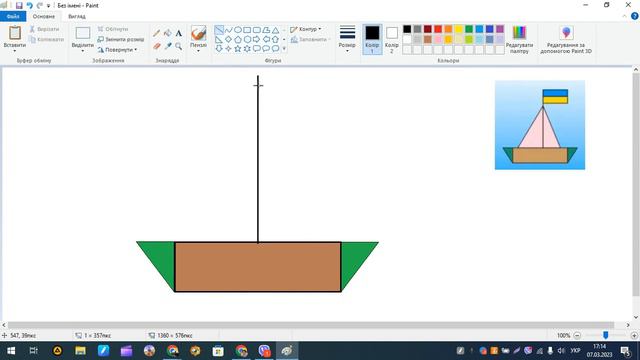Viewport: 640px width, 360px height.
Task: Select the Text tool
Action: (x=179, y=33)
